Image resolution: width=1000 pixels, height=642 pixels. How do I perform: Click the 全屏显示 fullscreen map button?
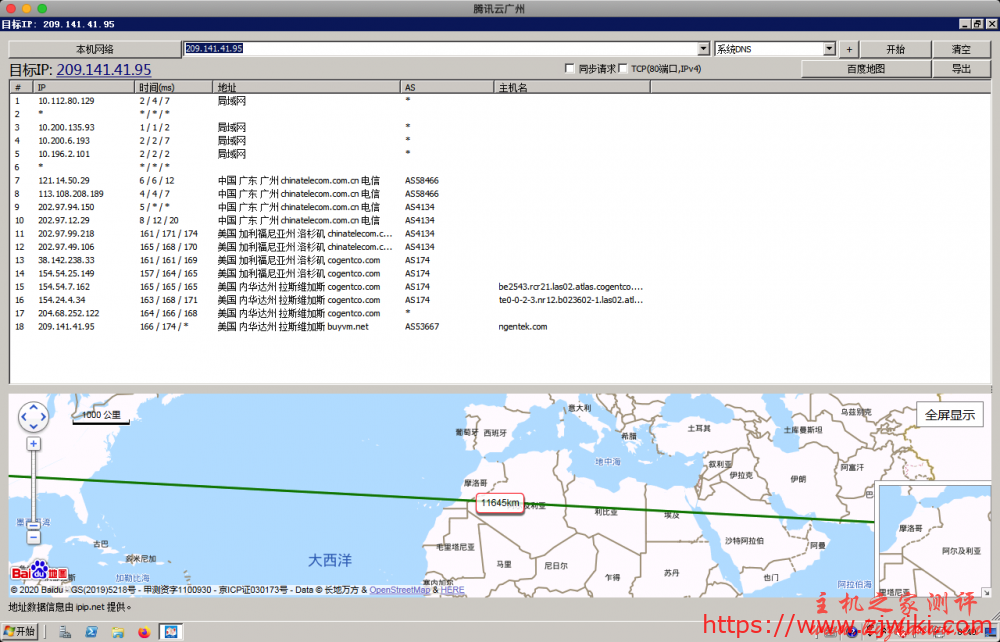(x=949, y=415)
